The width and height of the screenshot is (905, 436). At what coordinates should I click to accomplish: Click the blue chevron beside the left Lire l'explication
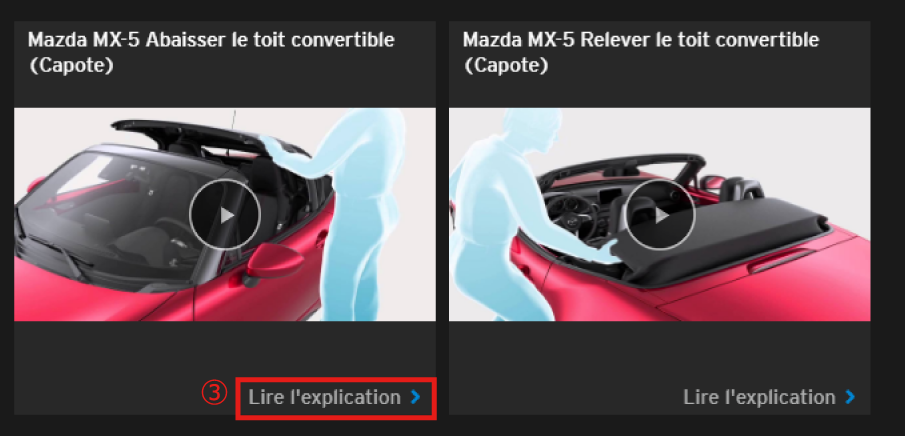pyautogui.click(x=416, y=397)
